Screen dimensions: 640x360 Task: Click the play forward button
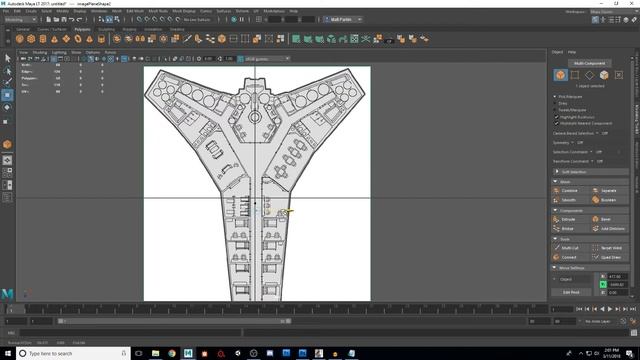(x=610, y=309)
